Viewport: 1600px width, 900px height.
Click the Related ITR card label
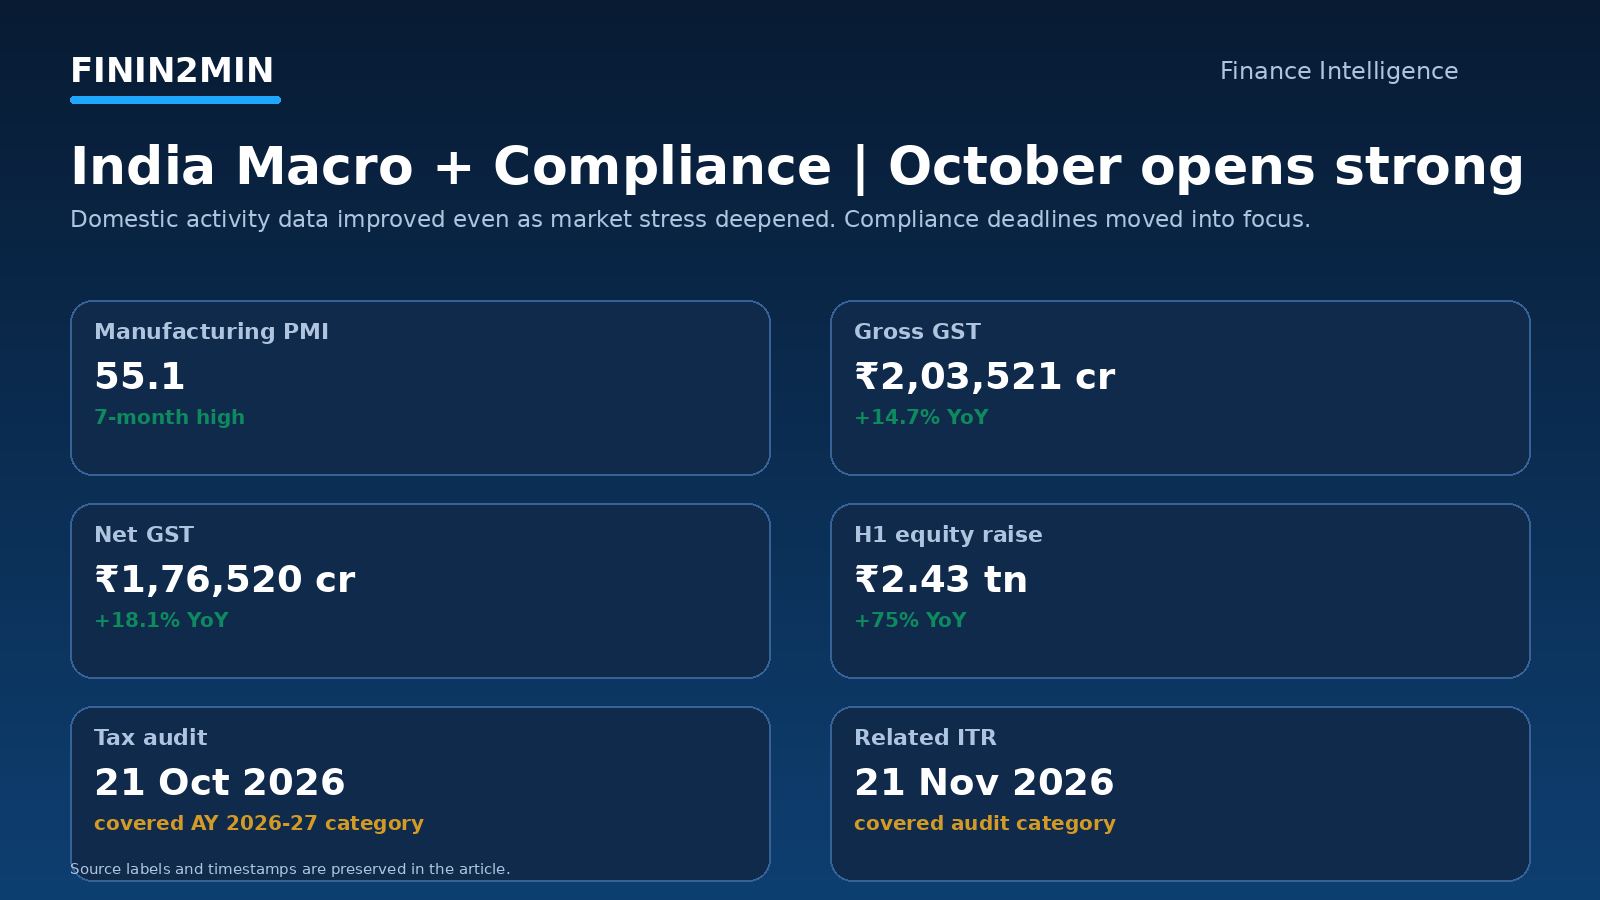[925, 738]
